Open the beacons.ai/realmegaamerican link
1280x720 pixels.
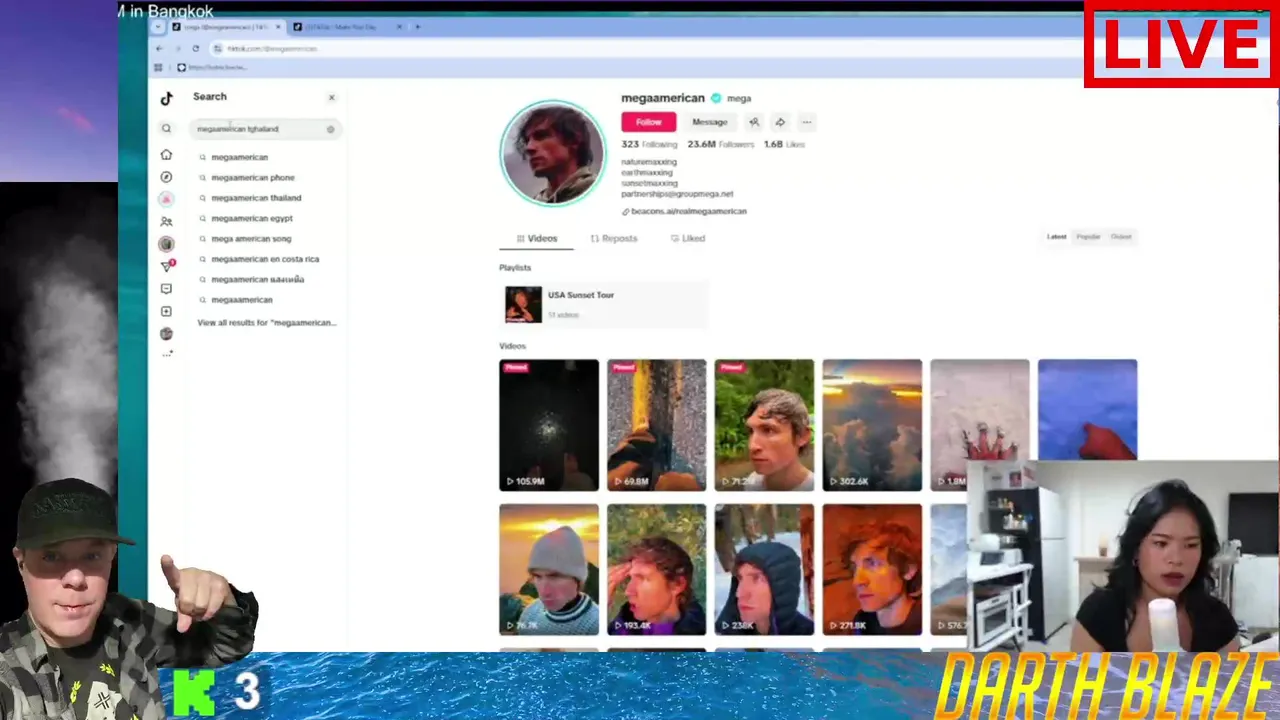(x=684, y=211)
